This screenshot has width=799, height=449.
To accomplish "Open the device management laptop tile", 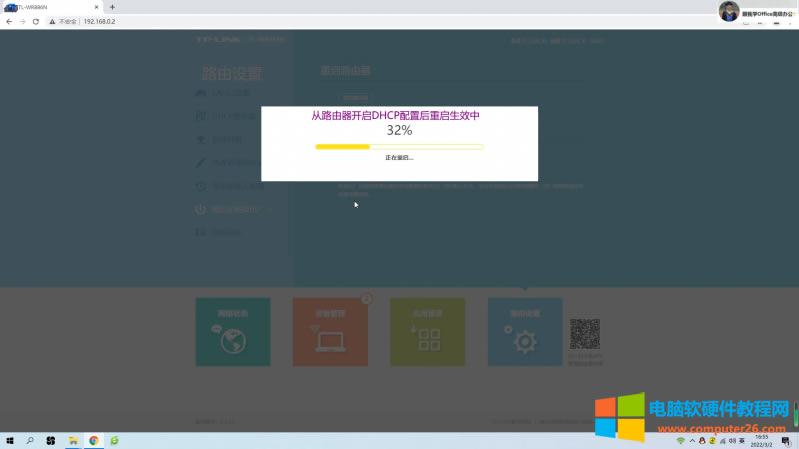I will click(x=330, y=332).
